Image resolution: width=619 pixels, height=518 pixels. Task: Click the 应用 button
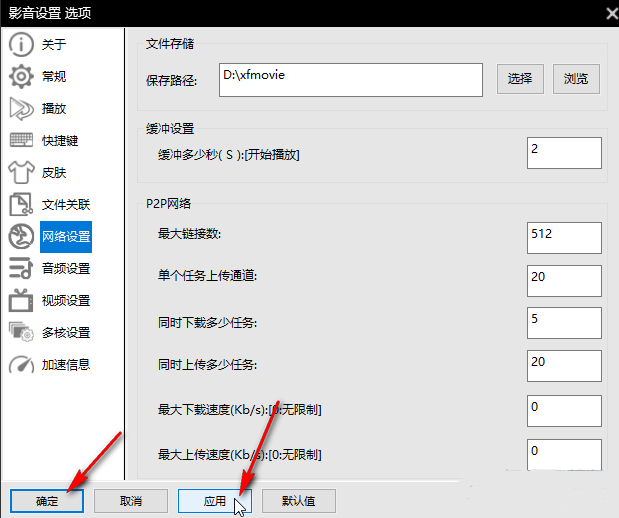pyautogui.click(x=214, y=501)
